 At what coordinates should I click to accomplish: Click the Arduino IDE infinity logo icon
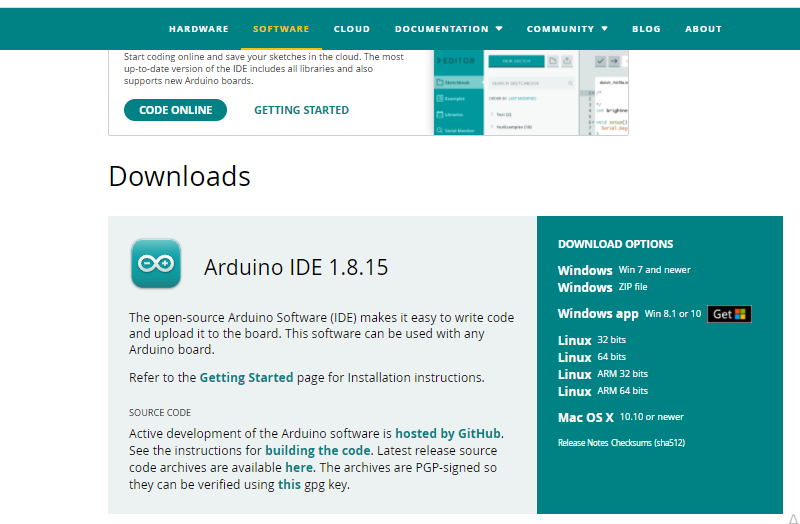(x=156, y=263)
